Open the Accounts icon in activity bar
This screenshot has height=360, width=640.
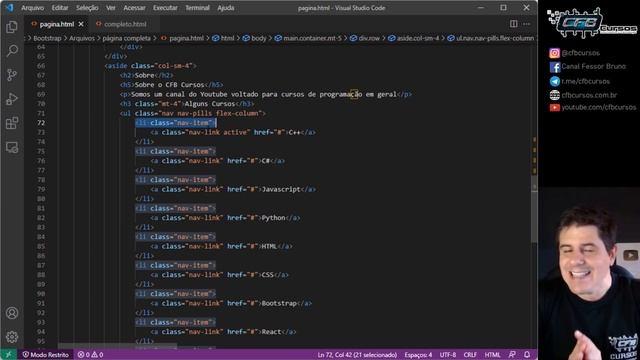point(12,313)
